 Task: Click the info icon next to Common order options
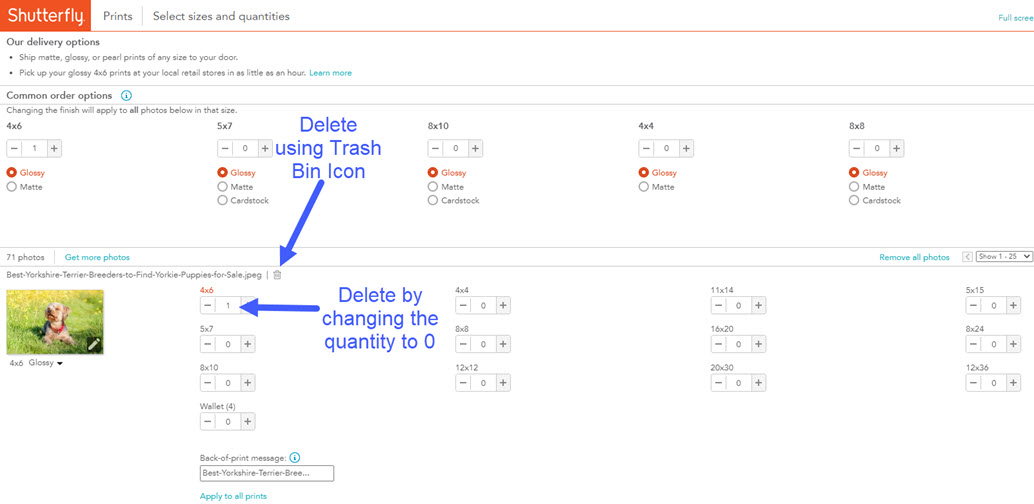[126, 96]
